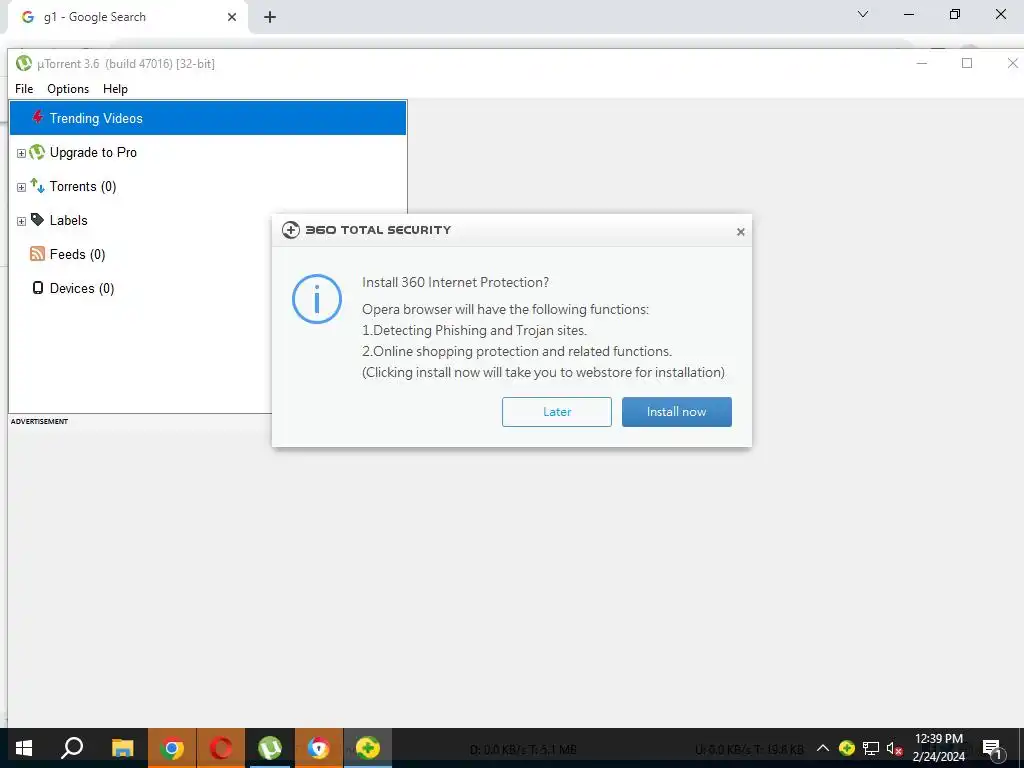Open the multicolor shield app in taskbar
Viewport: 1024px width, 768px height.
[x=319, y=748]
